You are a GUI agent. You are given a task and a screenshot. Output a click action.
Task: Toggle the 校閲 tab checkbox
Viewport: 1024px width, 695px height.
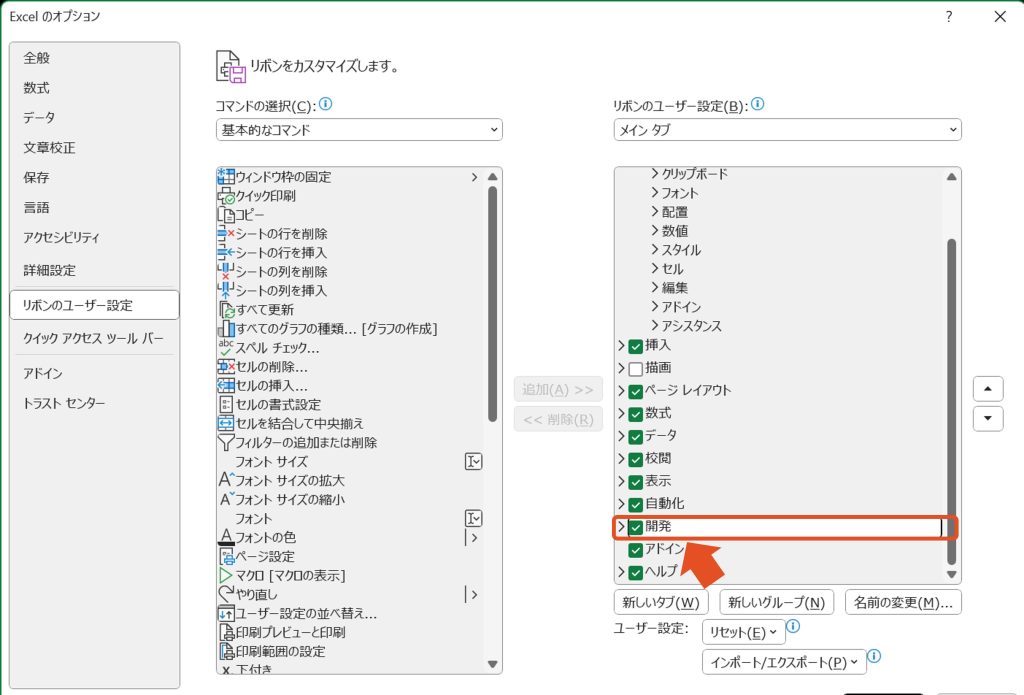635,459
